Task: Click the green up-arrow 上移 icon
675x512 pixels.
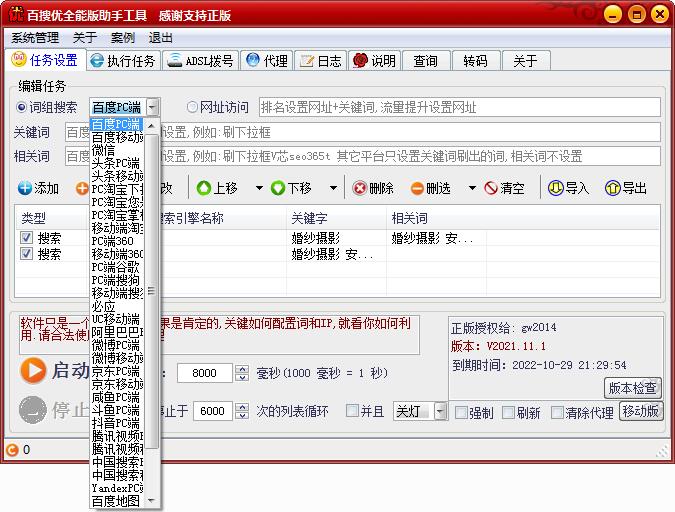Action: (204, 188)
